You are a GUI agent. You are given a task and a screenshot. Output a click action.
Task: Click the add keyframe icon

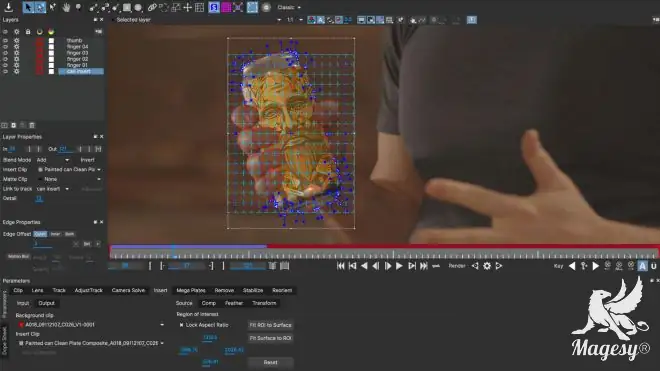point(583,266)
